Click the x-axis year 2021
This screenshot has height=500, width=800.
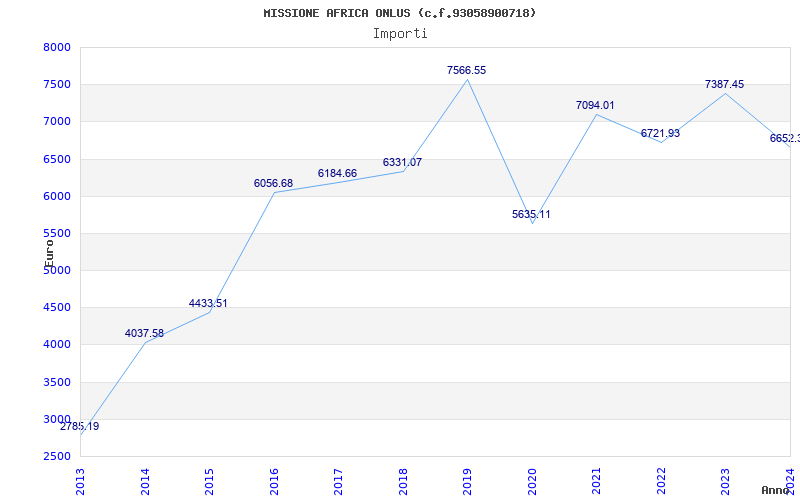point(597,481)
